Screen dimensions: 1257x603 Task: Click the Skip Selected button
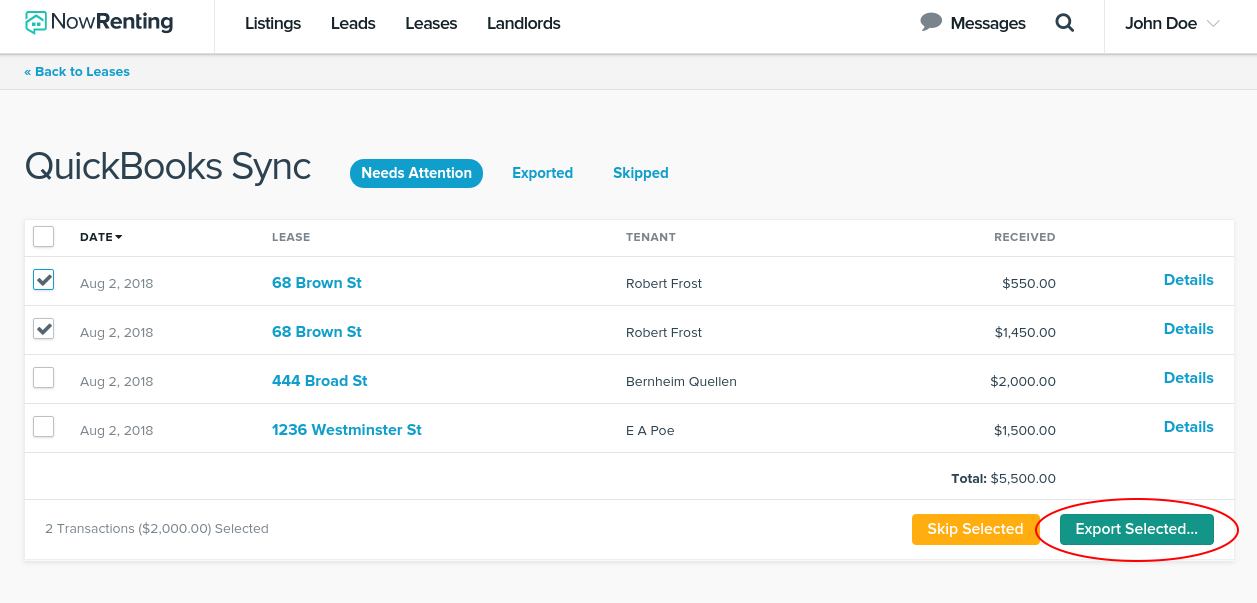pos(975,529)
